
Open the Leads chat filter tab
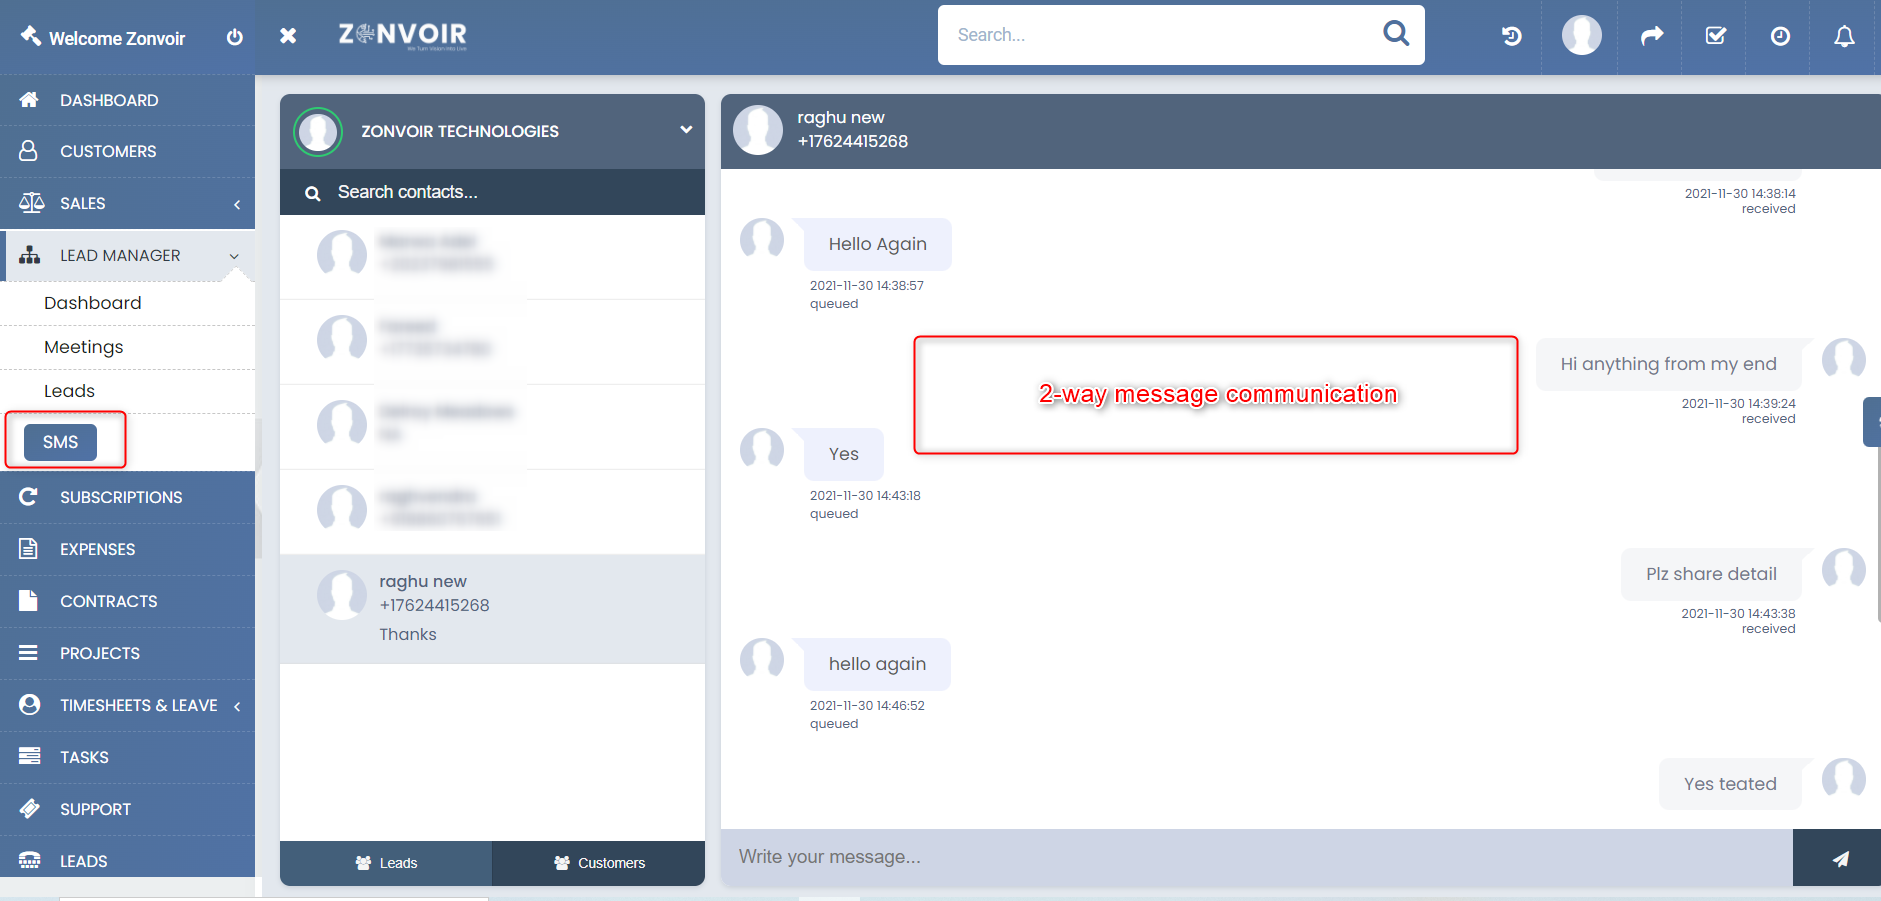[x=385, y=862]
